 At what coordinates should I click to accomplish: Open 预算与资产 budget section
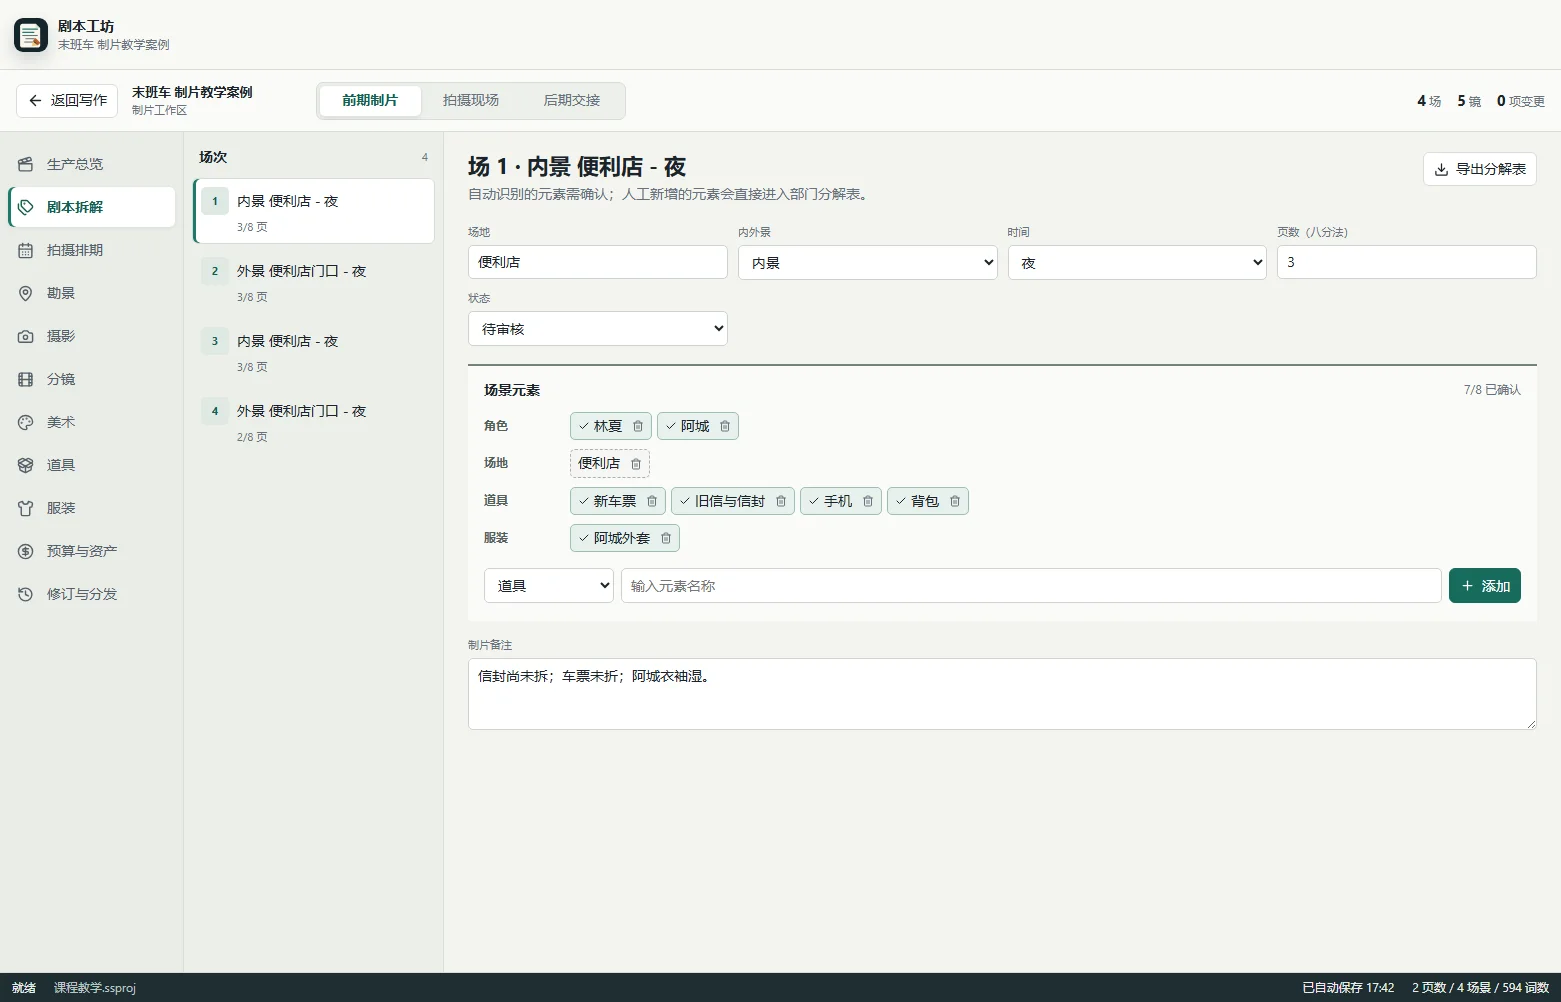[92, 551]
